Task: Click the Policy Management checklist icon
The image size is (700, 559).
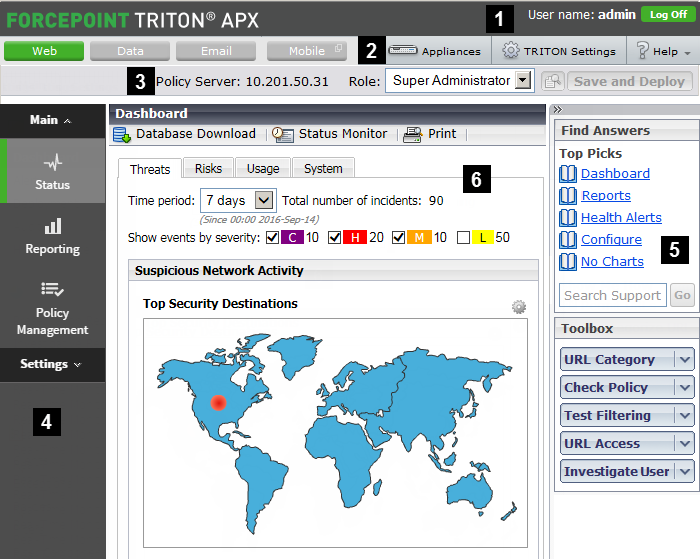Action: point(53,289)
